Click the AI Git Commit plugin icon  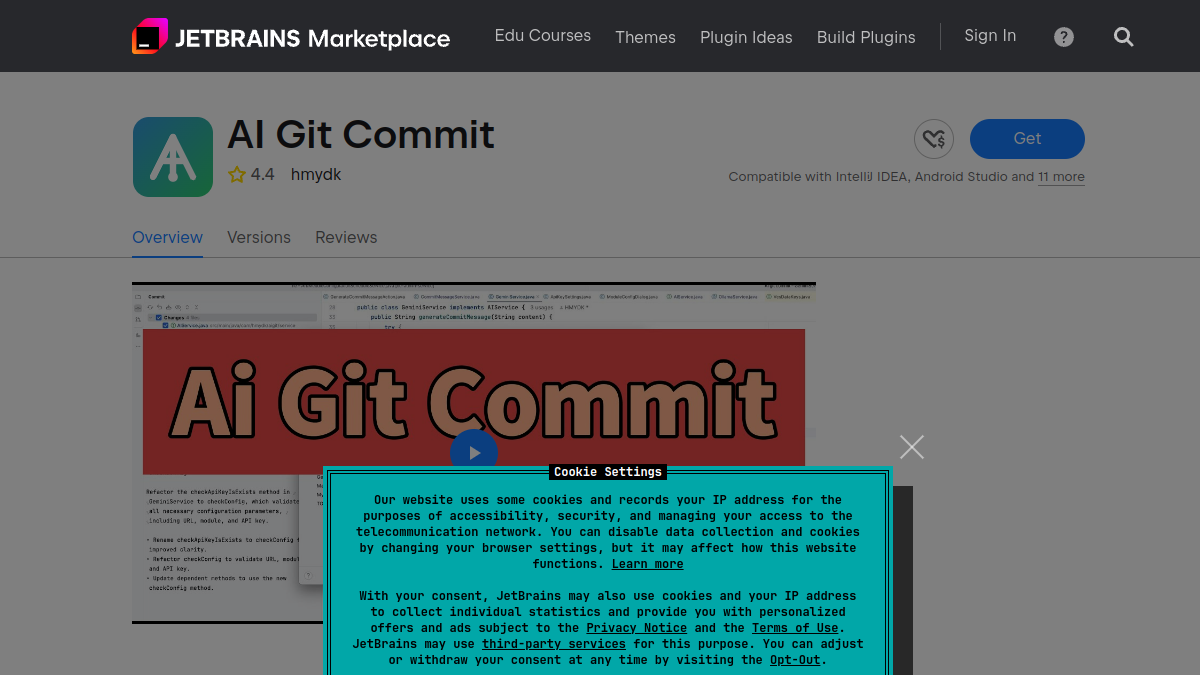tap(173, 157)
